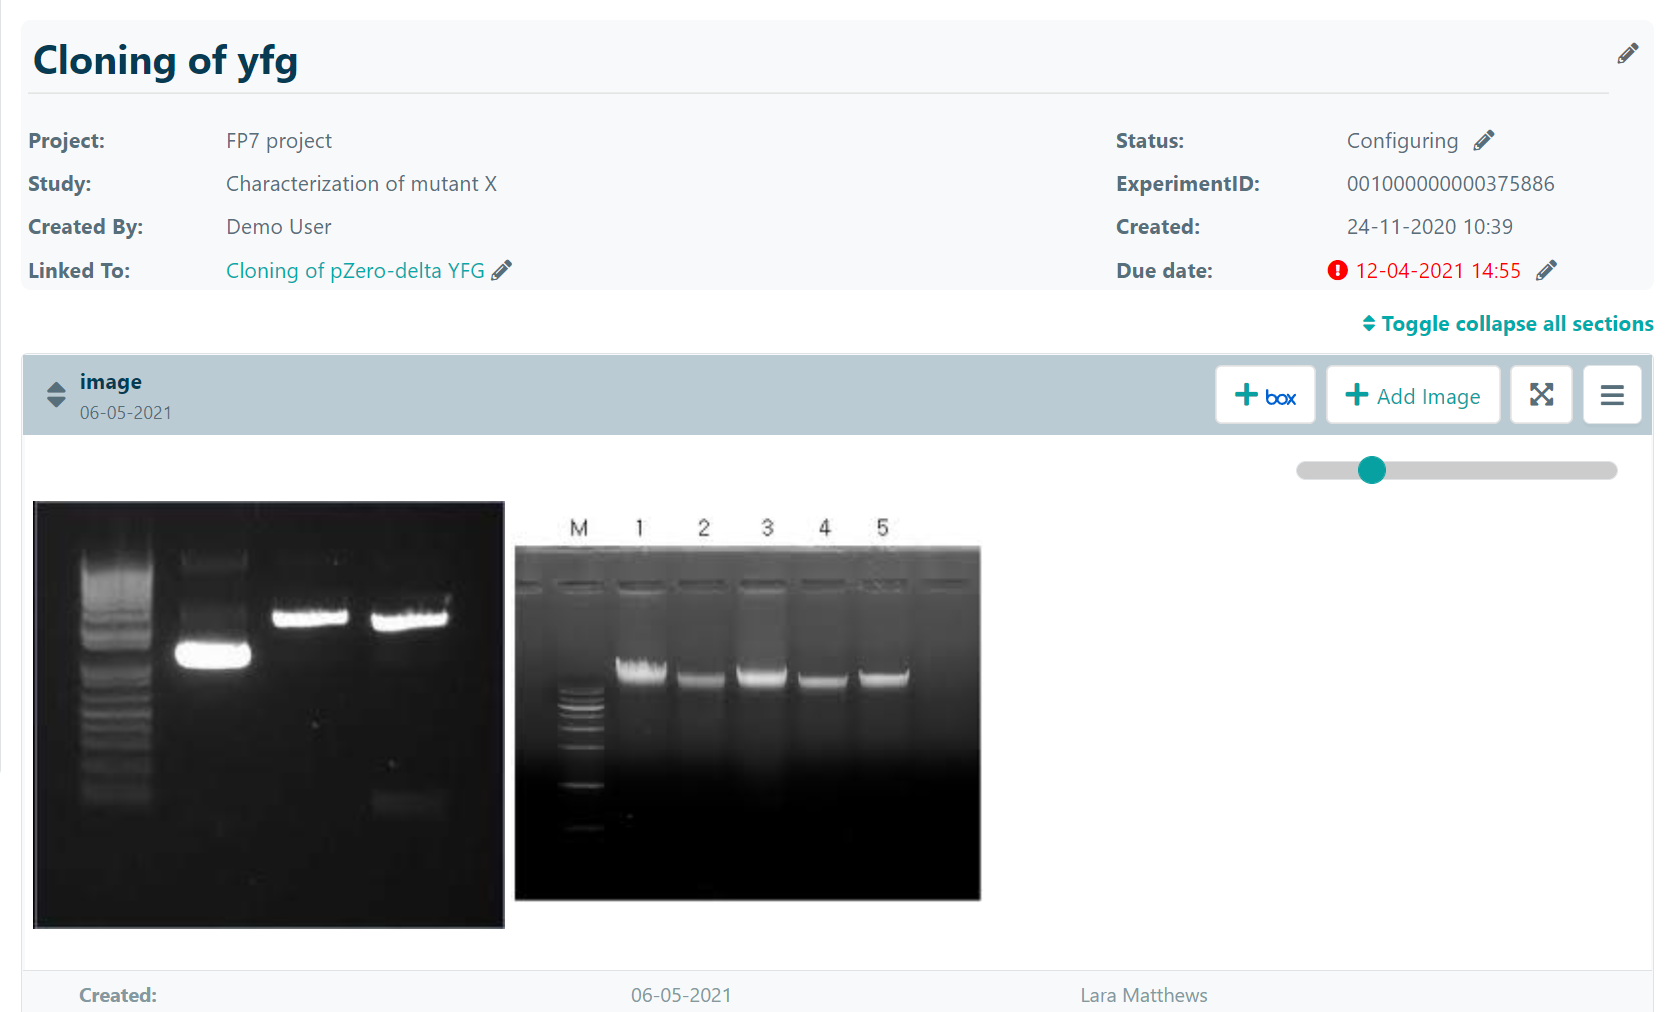Adjust the image size slider handle
The height and width of the screenshot is (1012, 1675).
pos(1372,470)
